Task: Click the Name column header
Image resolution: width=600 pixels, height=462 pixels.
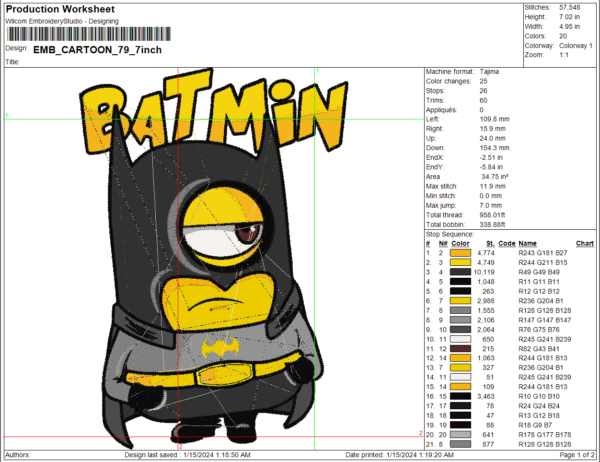Action: click(526, 243)
